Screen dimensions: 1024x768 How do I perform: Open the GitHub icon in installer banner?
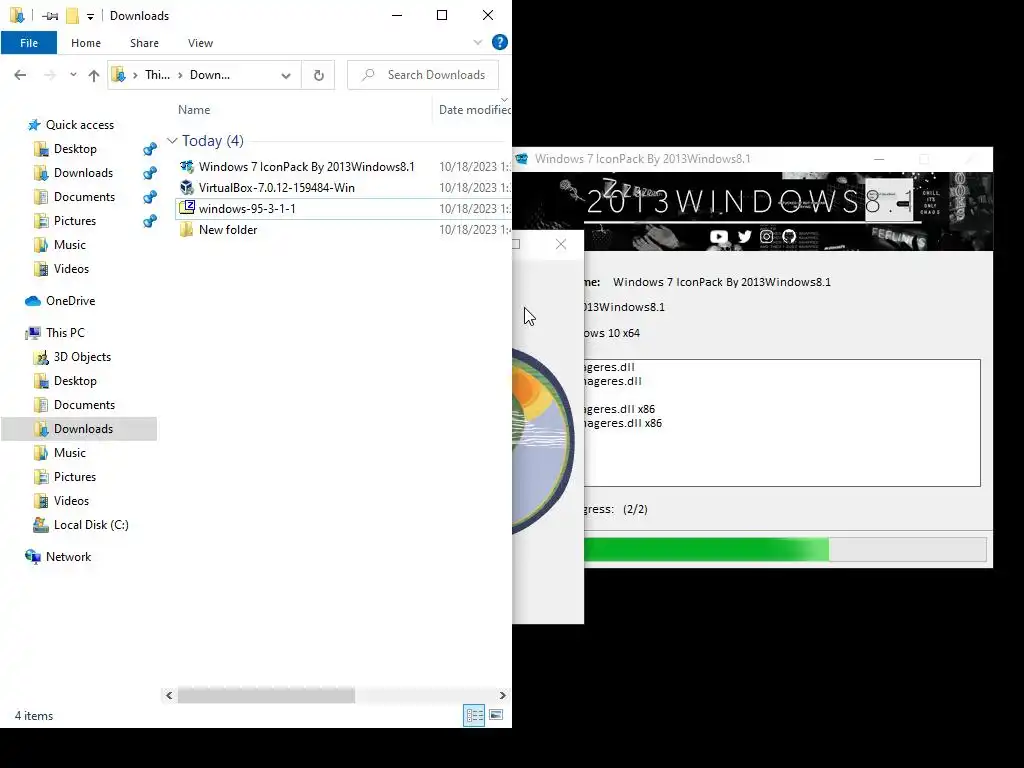[x=789, y=236]
